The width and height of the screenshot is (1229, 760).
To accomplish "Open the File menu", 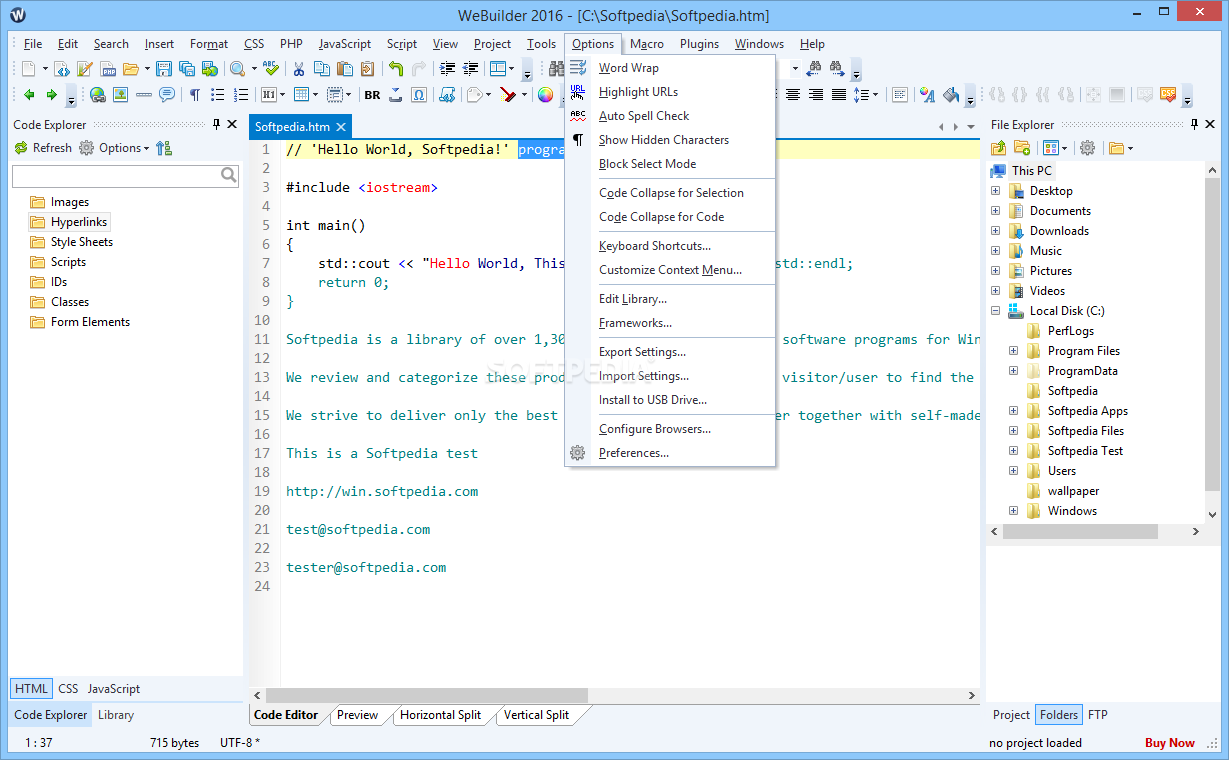I will coord(33,44).
